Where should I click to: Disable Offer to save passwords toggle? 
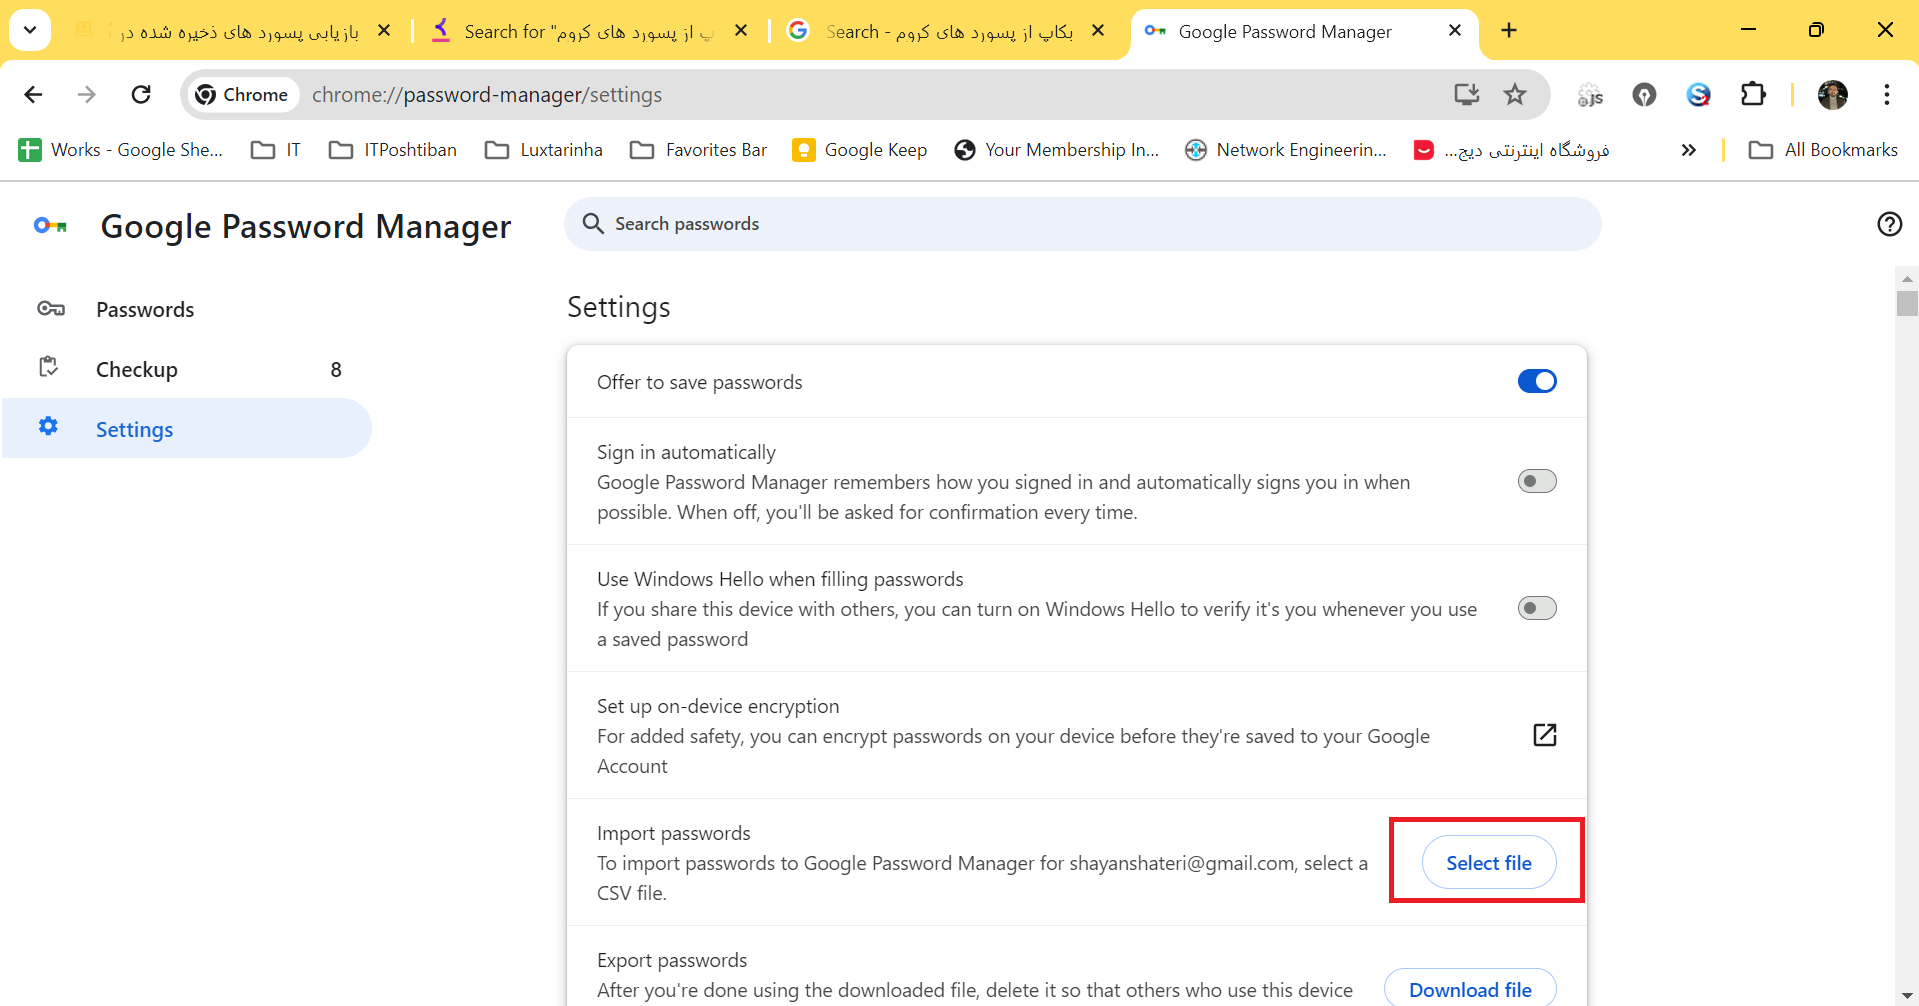point(1537,381)
